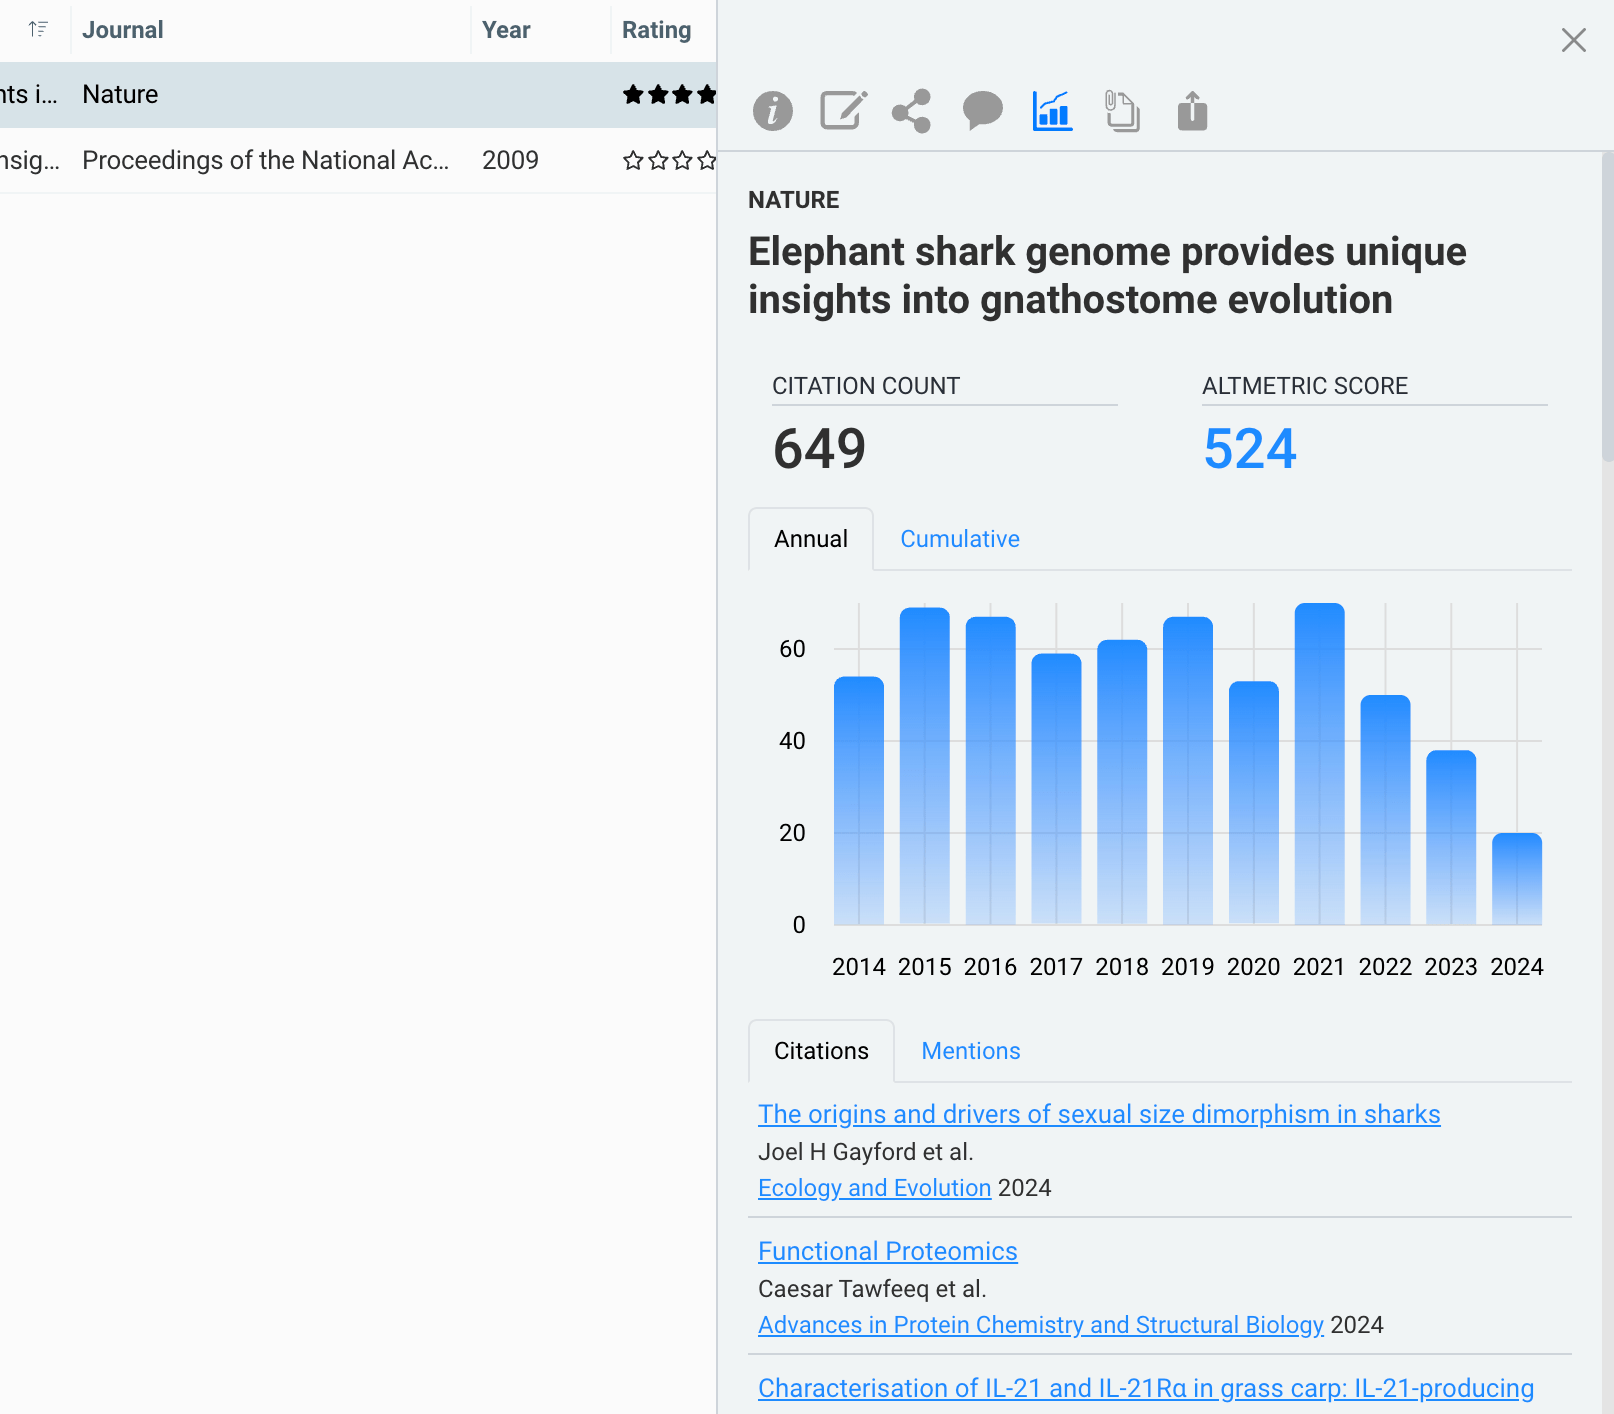Select the Citations tab
1614x1414 pixels.
pos(821,1051)
